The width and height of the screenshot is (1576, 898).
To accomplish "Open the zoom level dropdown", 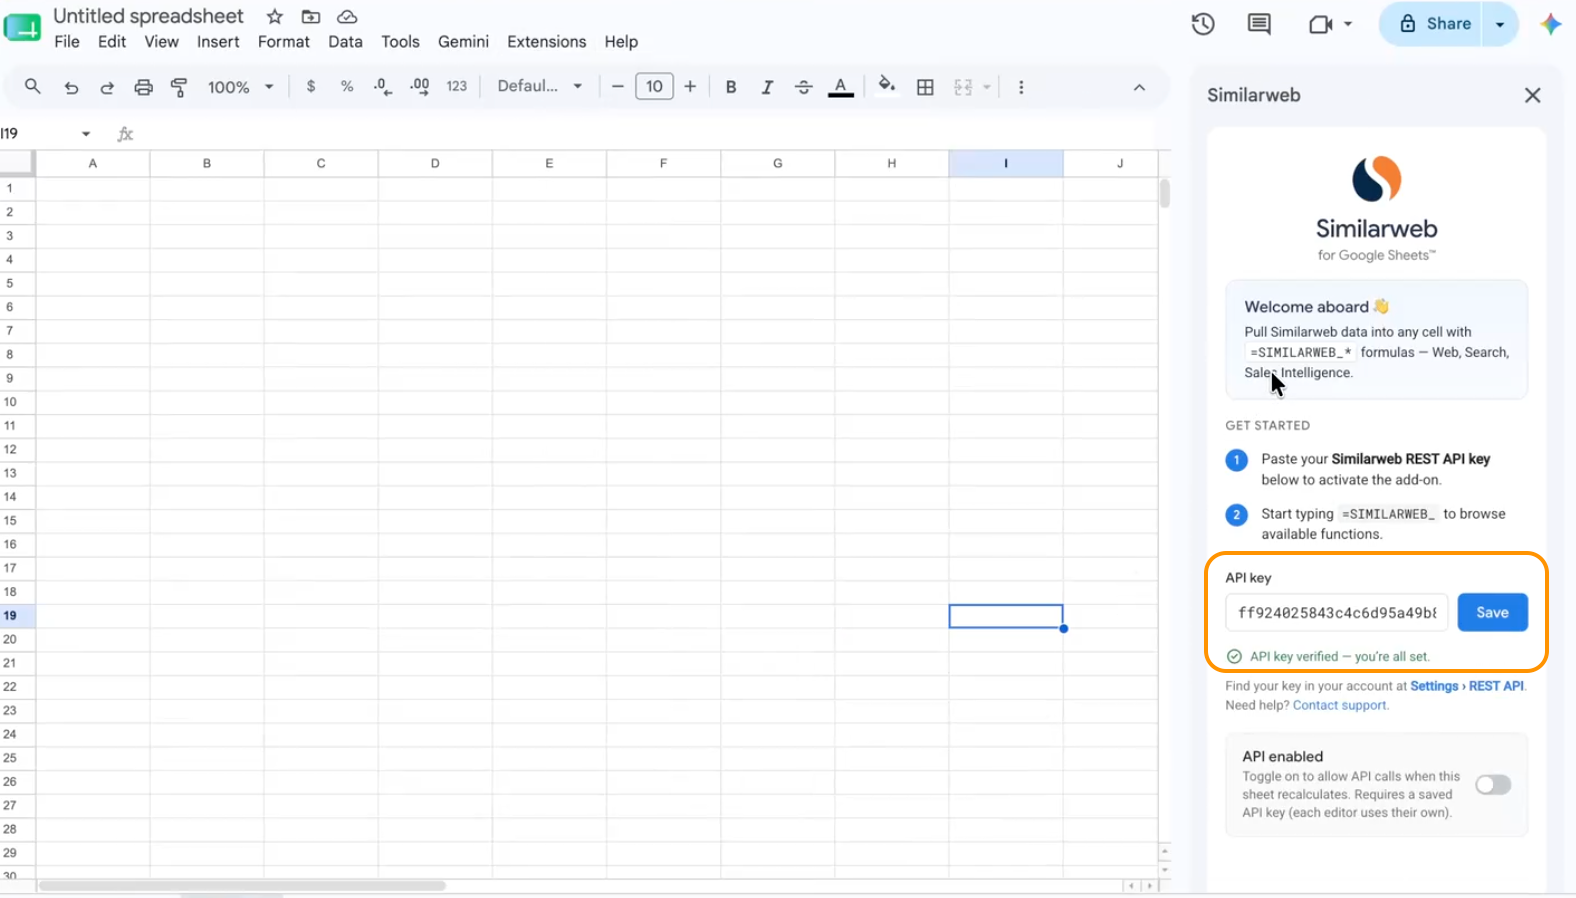I will click(240, 87).
